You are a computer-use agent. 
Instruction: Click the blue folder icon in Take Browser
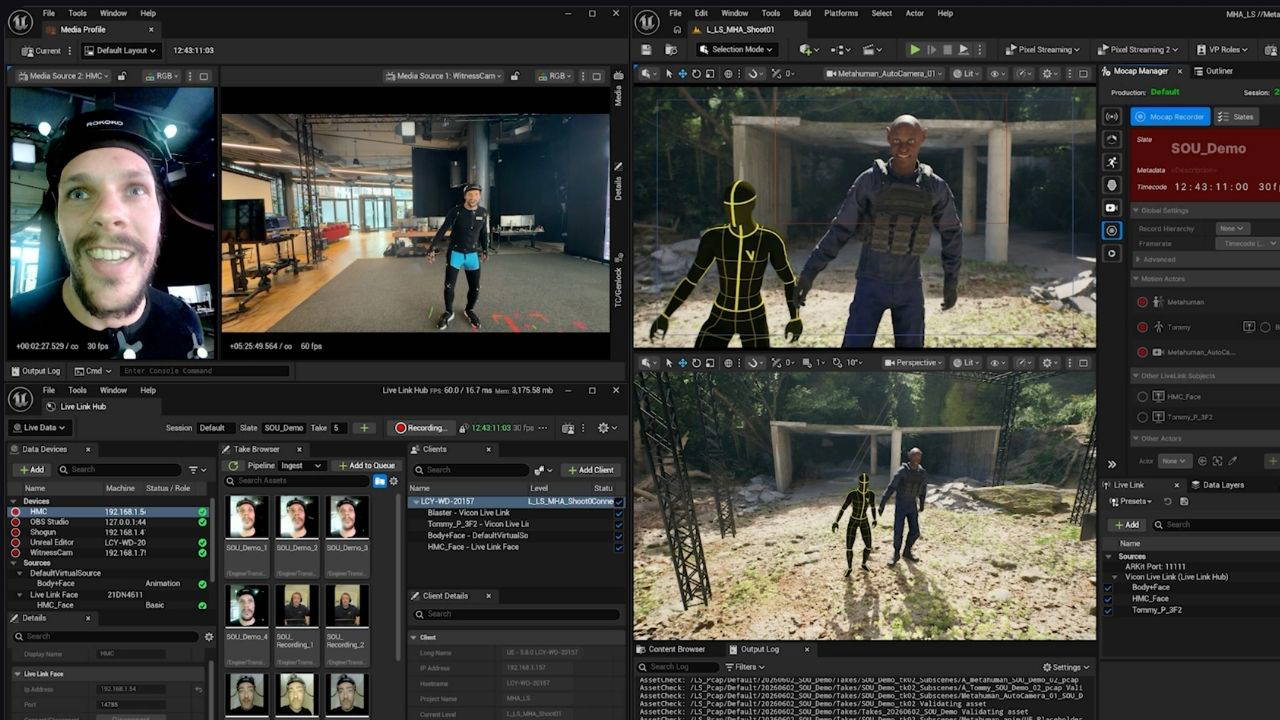click(380, 481)
